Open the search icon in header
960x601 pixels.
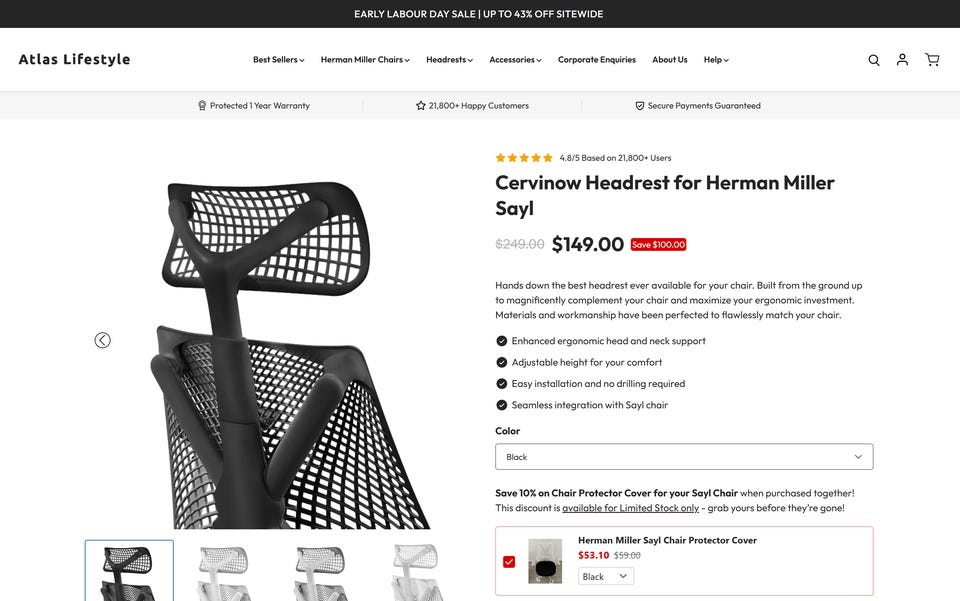[x=874, y=60]
